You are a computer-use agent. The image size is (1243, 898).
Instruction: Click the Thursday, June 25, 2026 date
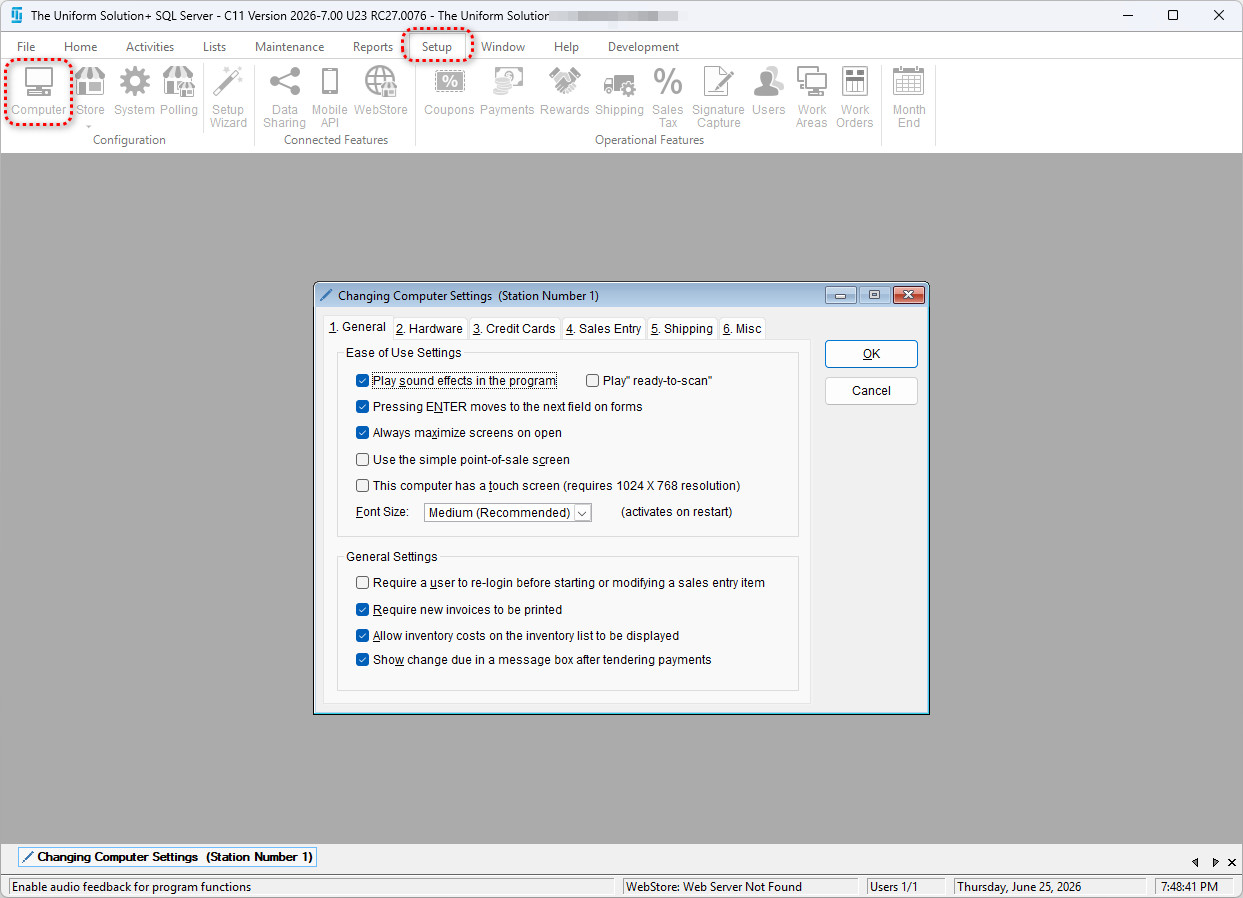(1050, 886)
